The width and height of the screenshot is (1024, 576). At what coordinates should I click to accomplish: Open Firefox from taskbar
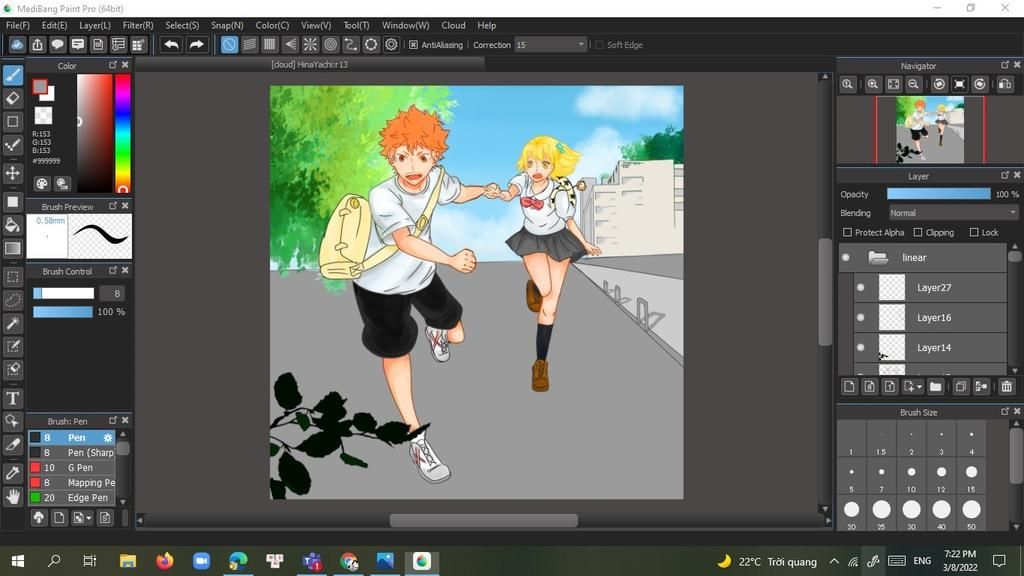click(165, 561)
